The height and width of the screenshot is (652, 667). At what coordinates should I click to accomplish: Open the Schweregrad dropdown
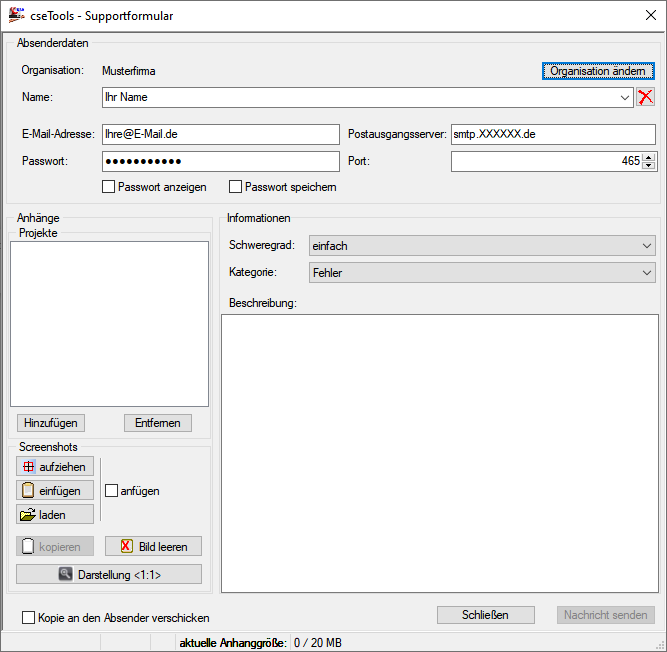point(645,245)
